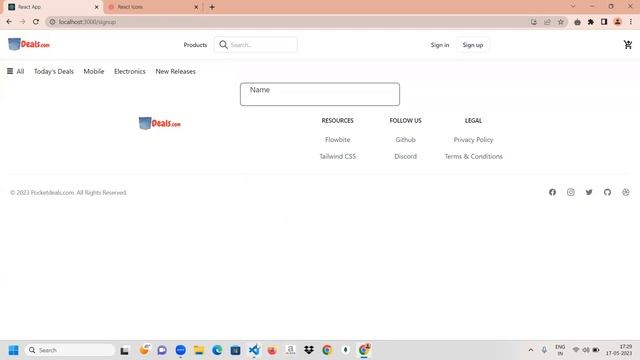This screenshot has height=360, width=640.
Task: Open the Flowbite resource link
Action: pyautogui.click(x=338, y=140)
